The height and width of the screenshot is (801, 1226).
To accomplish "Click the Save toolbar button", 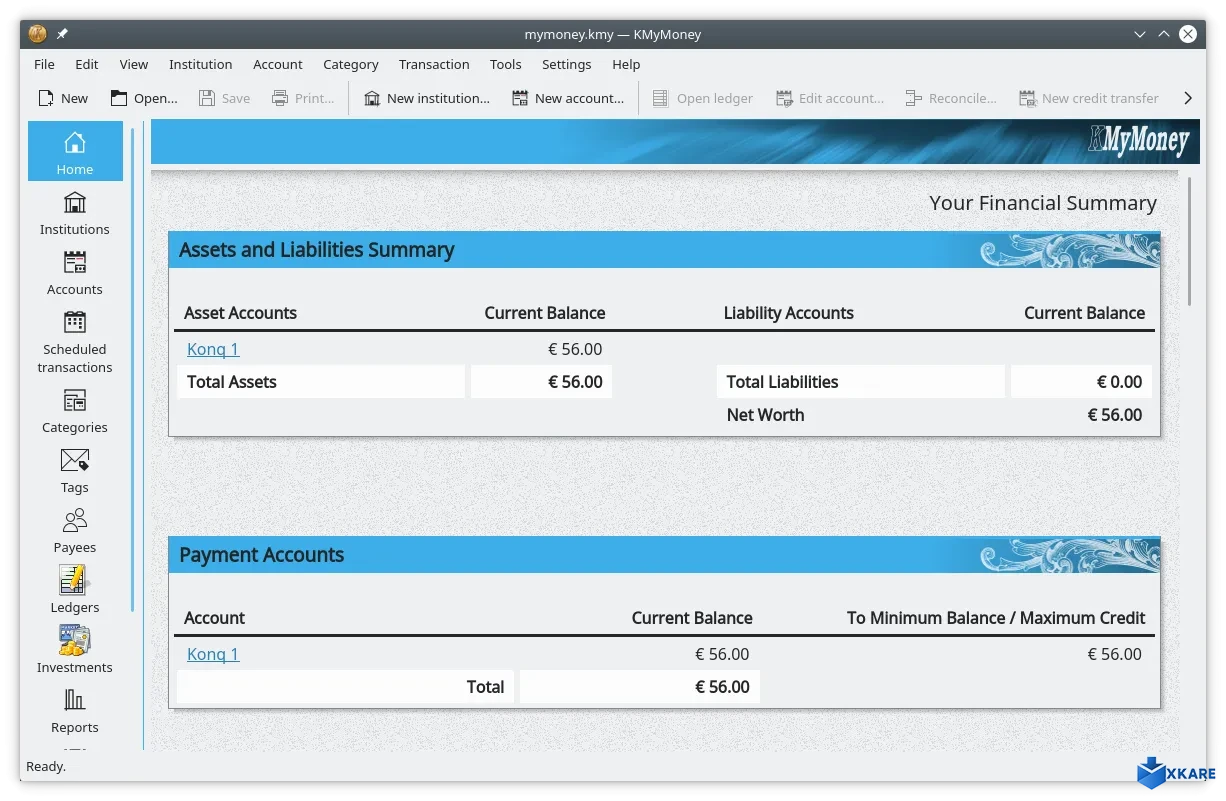I will [224, 98].
